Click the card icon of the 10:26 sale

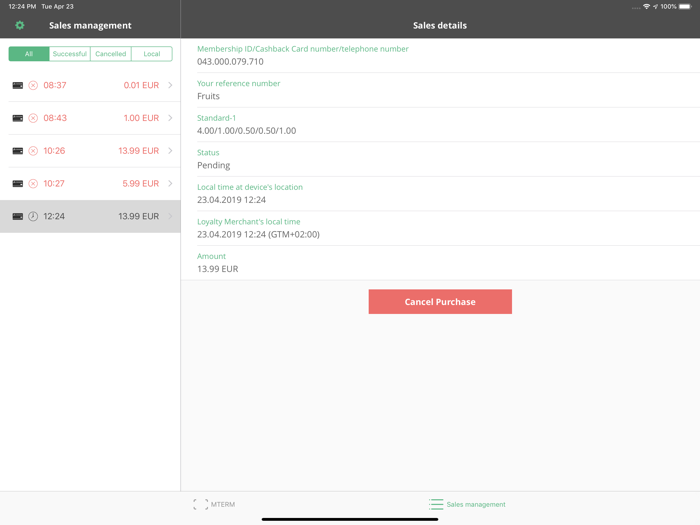tap(18, 151)
